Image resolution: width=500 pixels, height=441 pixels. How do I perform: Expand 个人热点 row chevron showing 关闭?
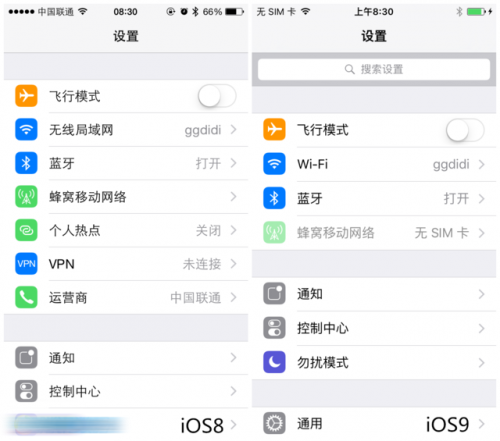click(233, 230)
